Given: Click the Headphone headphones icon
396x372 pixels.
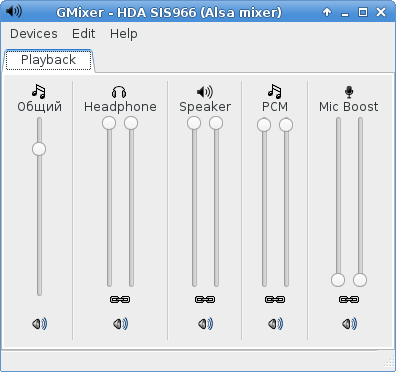Looking at the screenshot, I should 119,92.
